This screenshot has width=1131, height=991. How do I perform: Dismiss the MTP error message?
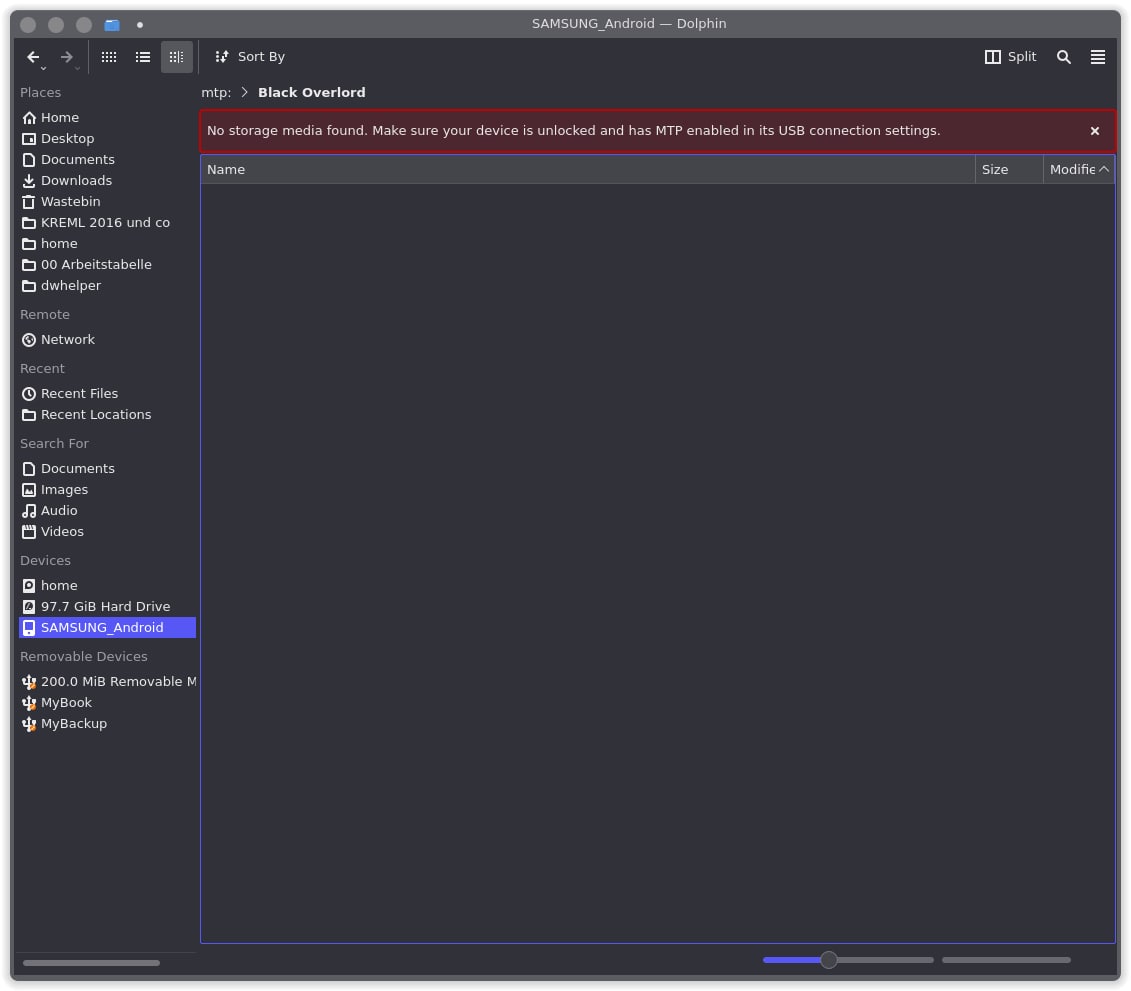pyautogui.click(x=1094, y=131)
